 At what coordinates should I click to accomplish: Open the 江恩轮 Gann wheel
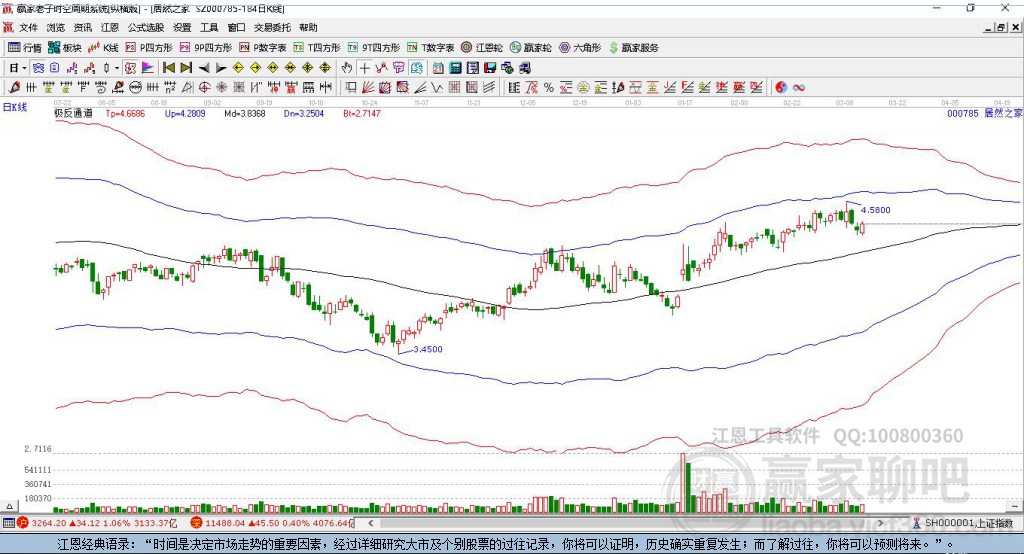[x=482, y=48]
